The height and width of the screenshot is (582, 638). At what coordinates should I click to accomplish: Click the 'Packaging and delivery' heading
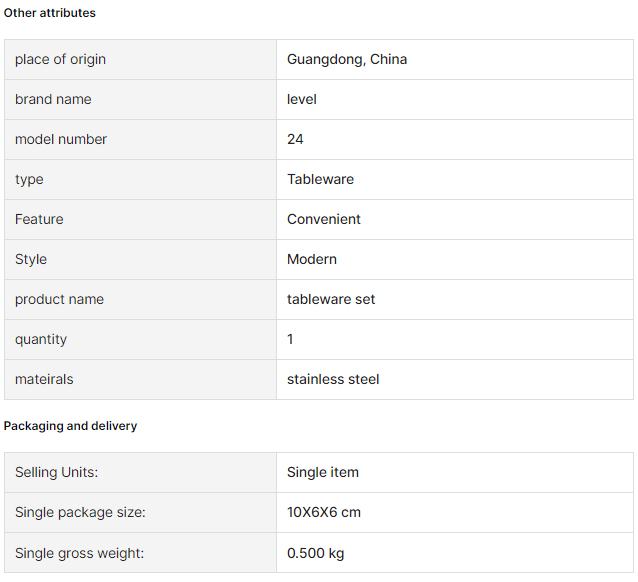click(x=70, y=426)
